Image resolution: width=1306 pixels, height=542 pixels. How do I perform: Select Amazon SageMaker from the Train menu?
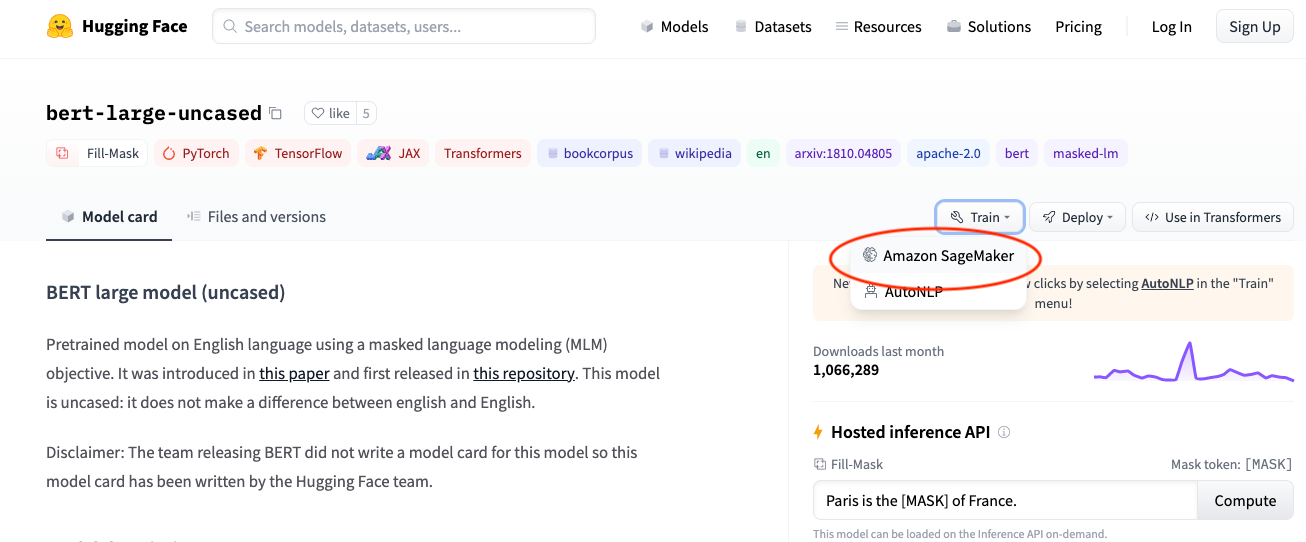pos(947,256)
